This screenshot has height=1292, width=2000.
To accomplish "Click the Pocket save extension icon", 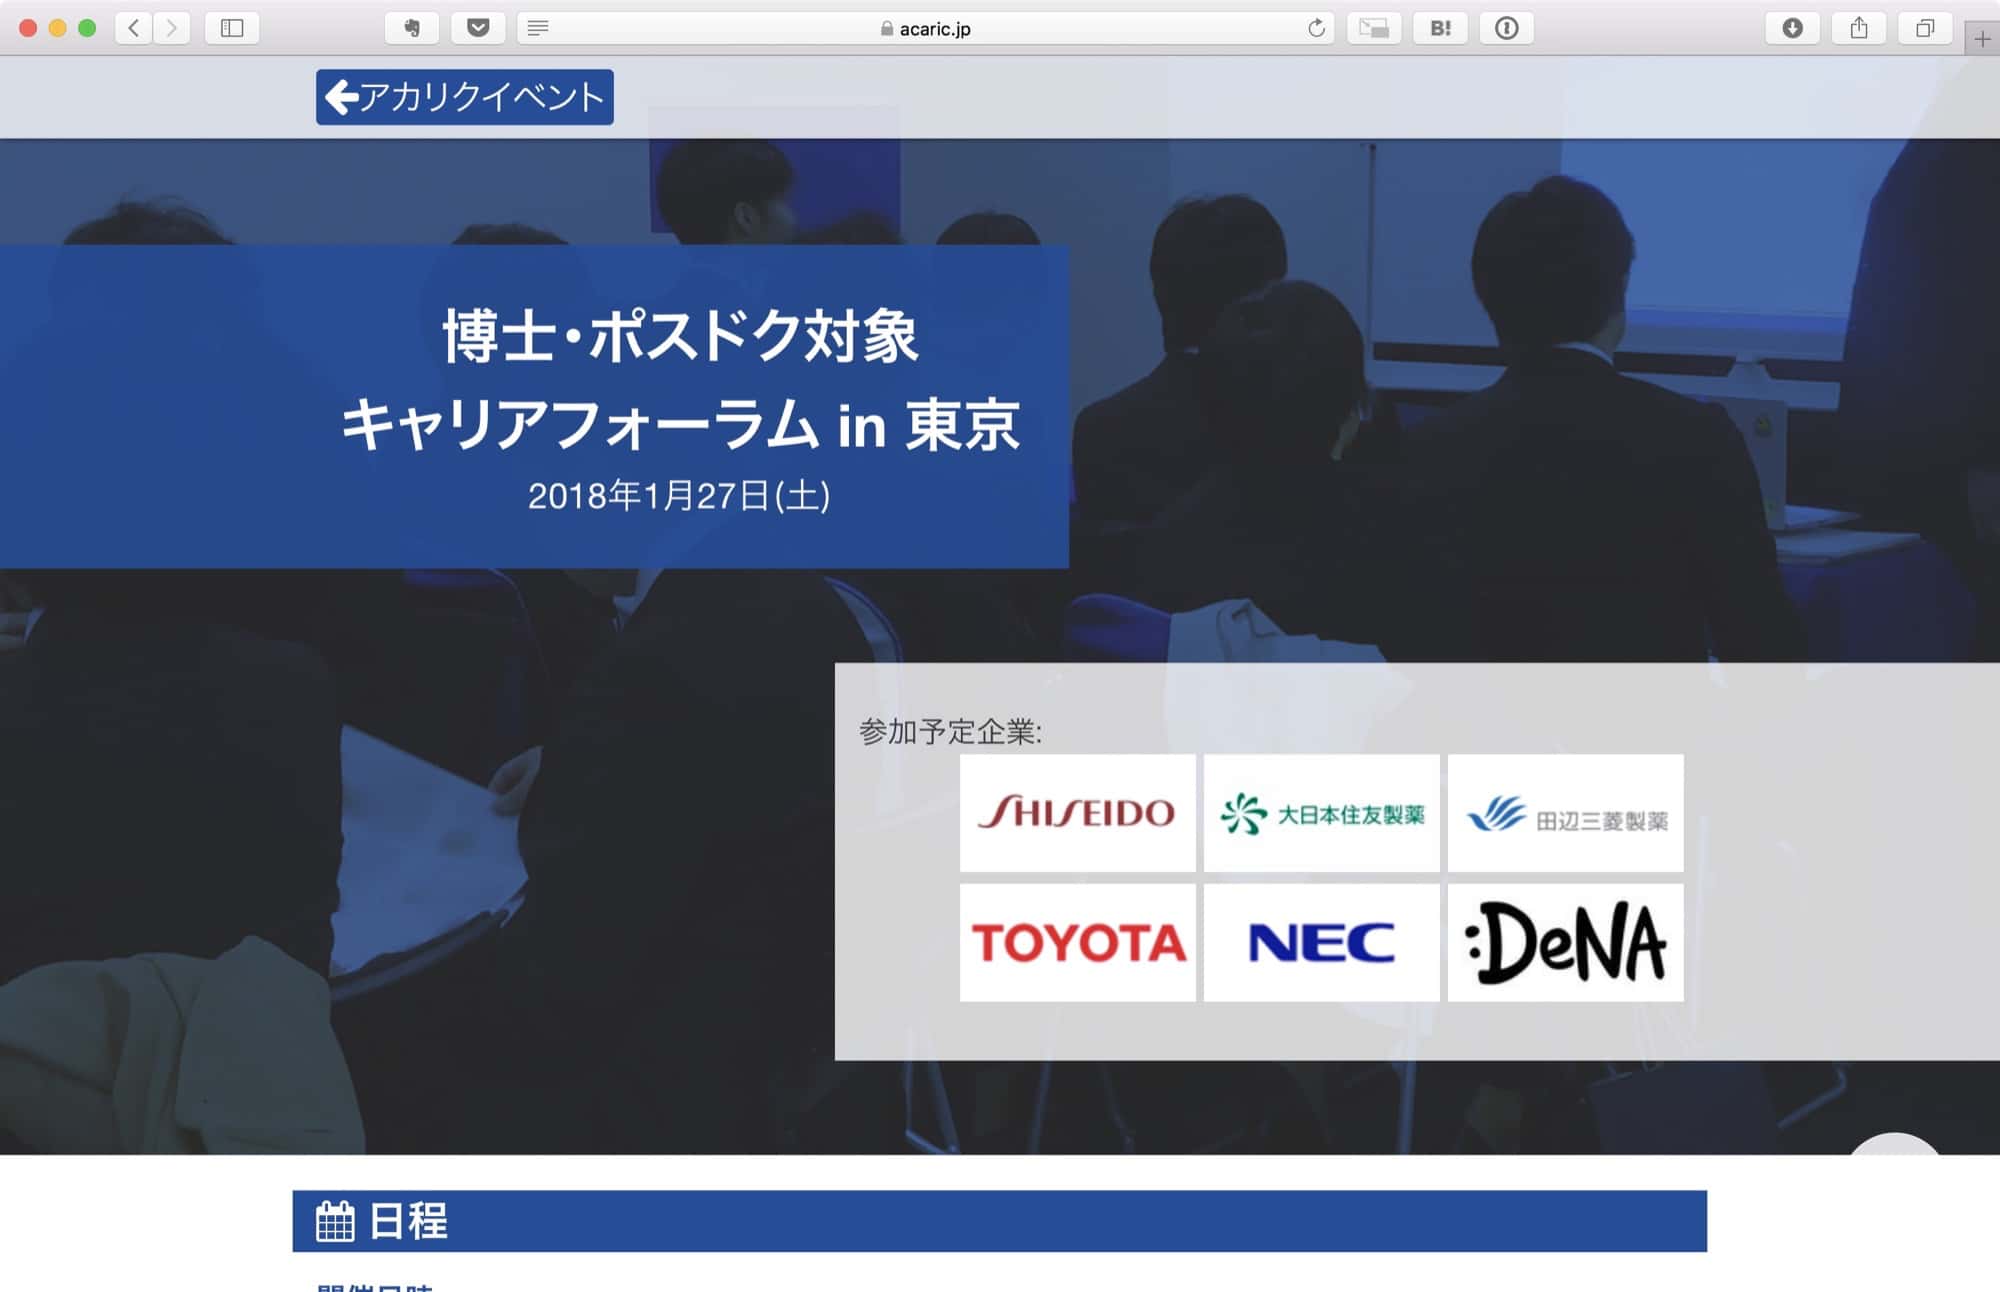I will point(478,28).
